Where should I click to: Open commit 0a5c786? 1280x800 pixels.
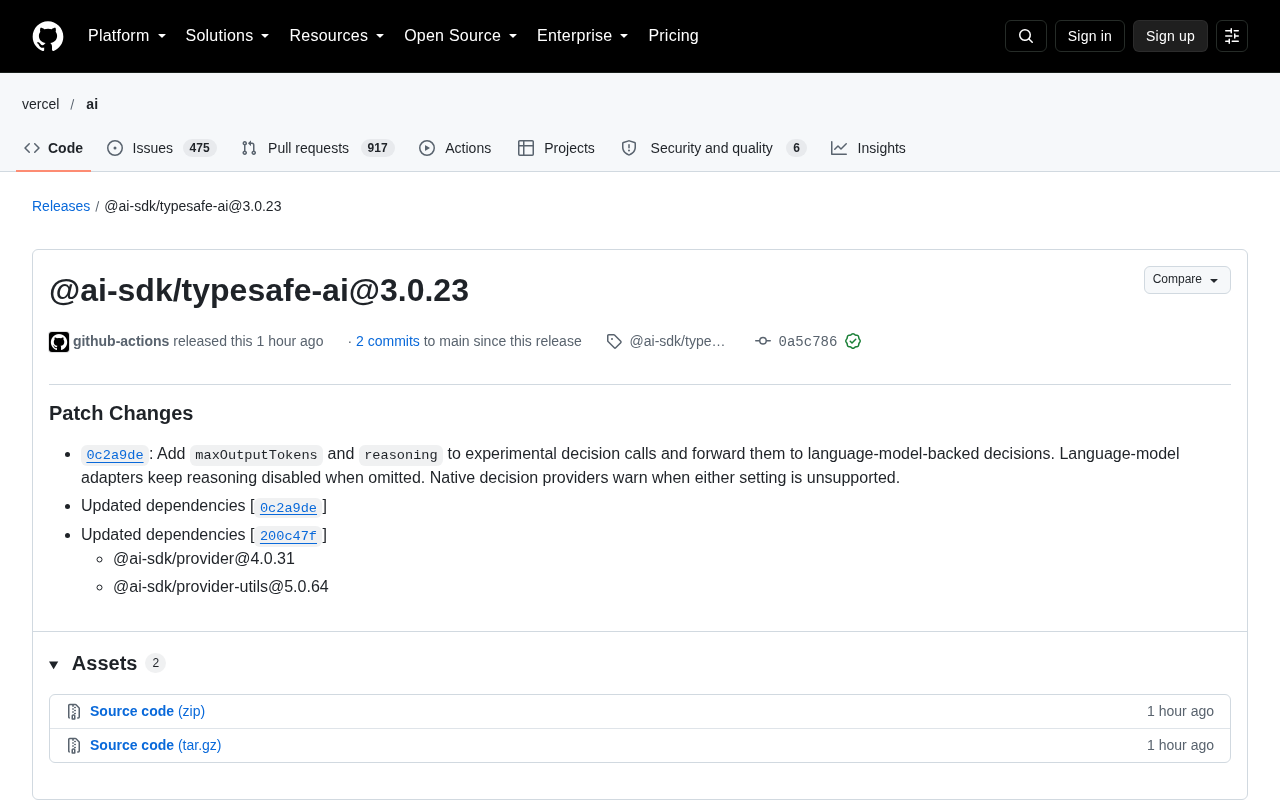click(808, 341)
